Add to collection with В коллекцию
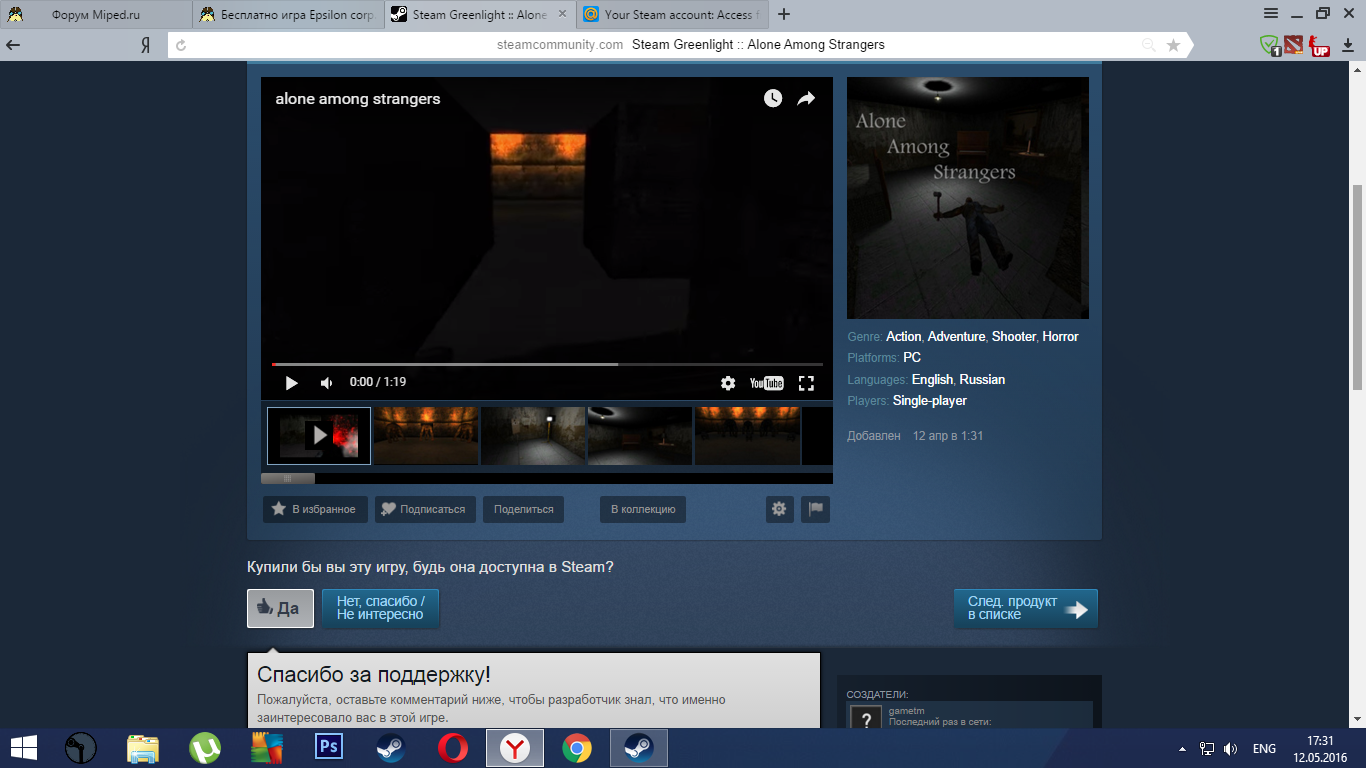Image resolution: width=1366 pixels, height=768 pixels. [643, 509]
